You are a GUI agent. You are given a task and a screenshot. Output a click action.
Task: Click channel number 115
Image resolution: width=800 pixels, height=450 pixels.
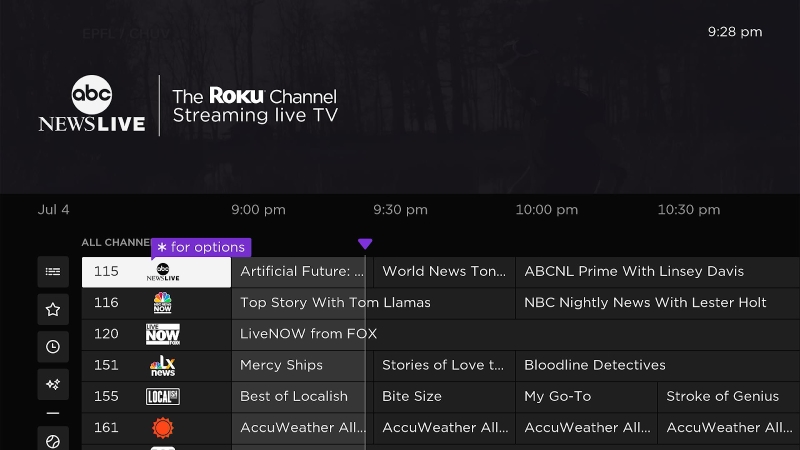pos(106,271)
